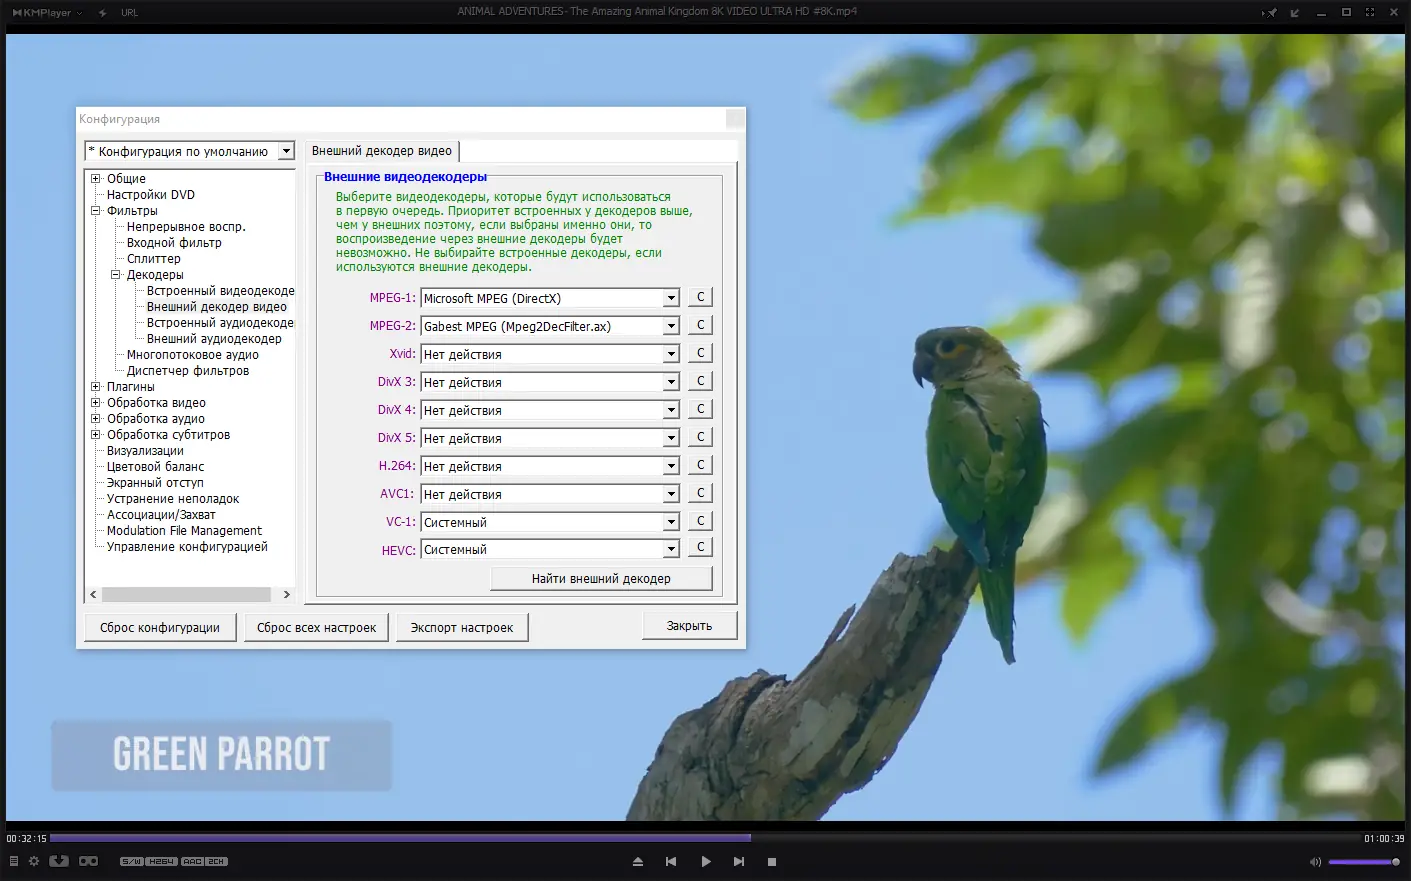Open the control box gear icon
Viewport: 1411px width, 881px height.
click(x=34, y=861)
